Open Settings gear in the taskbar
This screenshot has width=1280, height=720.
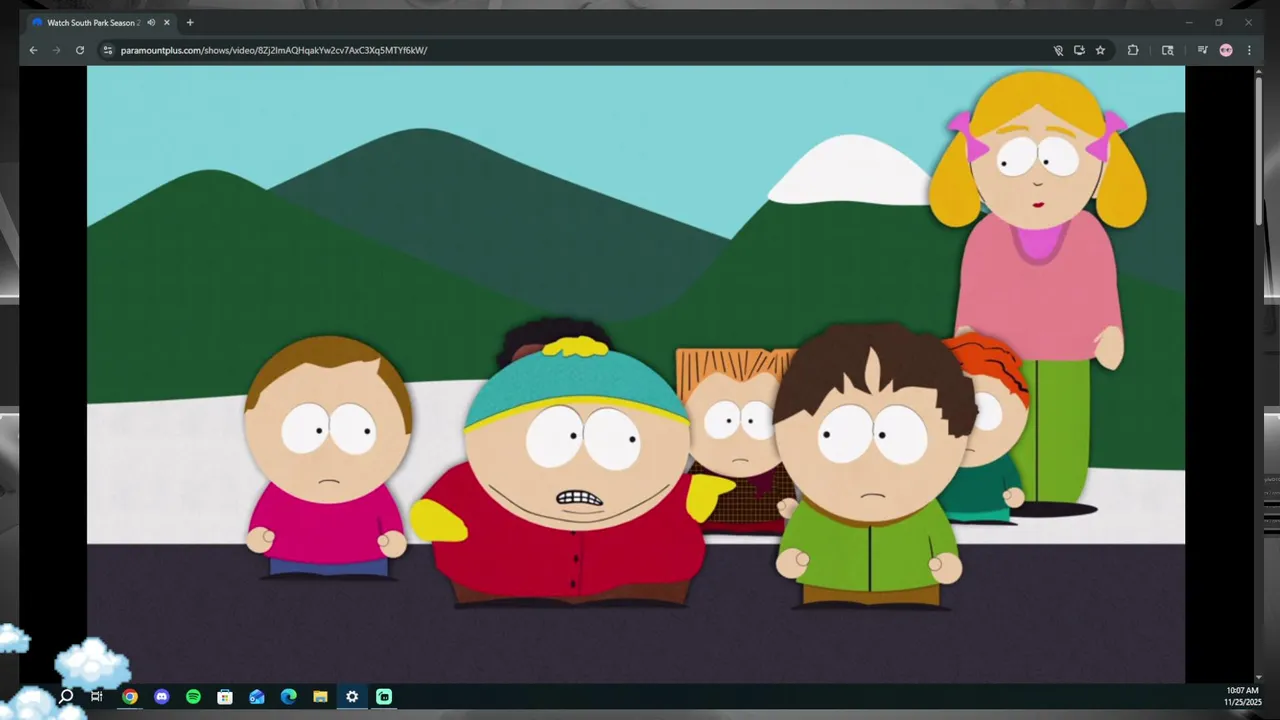click(352, 696)
